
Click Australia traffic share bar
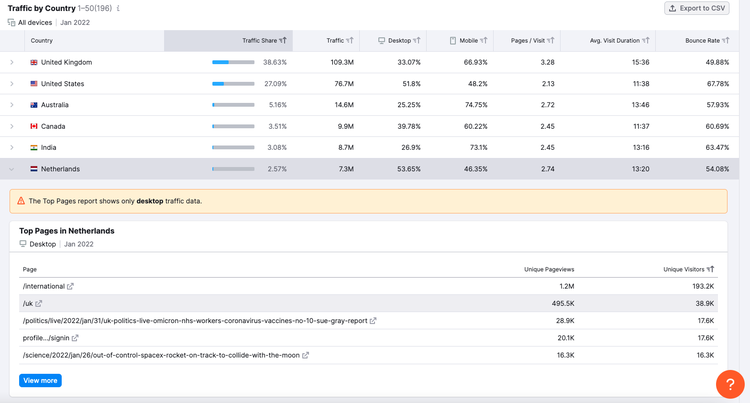(x=233, y=105)
